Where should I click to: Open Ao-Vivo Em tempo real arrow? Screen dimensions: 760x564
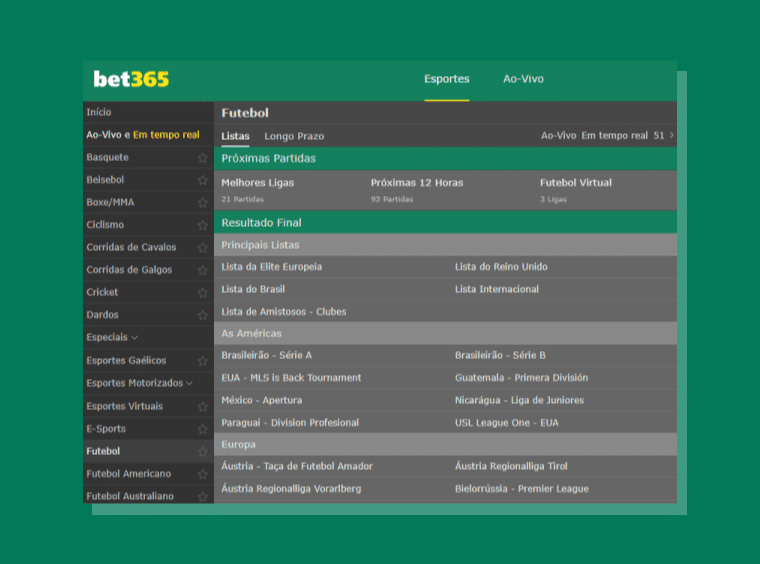coord(671,135)
